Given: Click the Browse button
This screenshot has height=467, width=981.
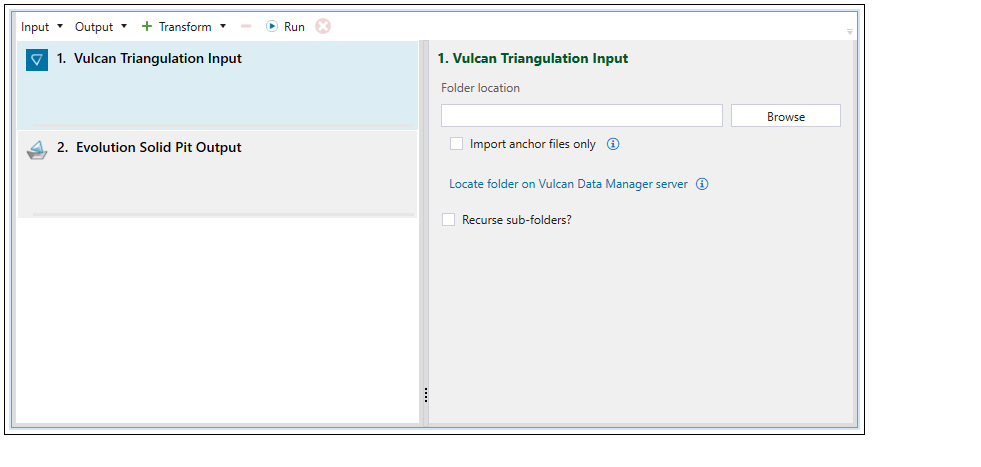Looking at the screenshot, I should 785,117.
